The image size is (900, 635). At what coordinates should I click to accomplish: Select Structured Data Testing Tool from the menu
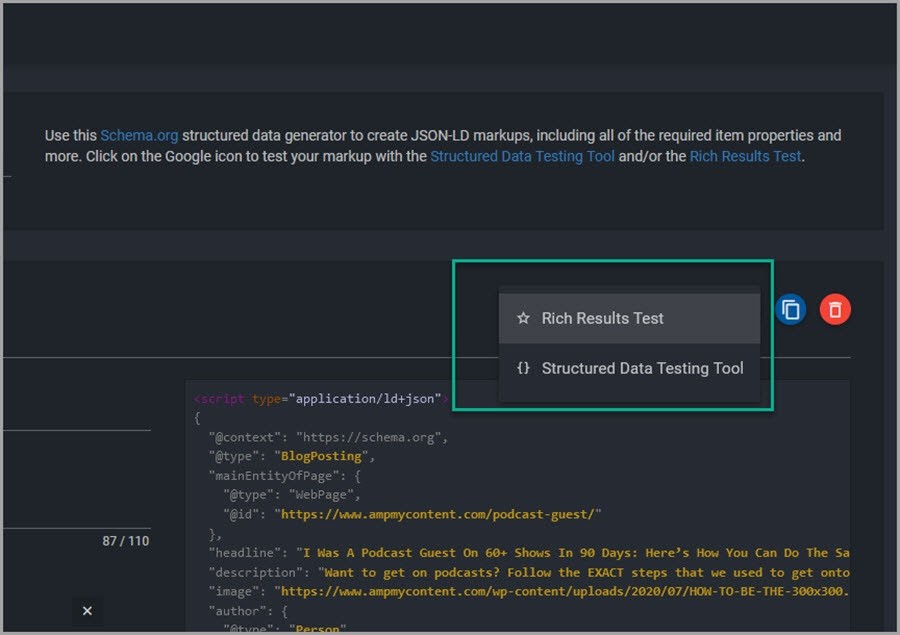(x=641, y=368)
